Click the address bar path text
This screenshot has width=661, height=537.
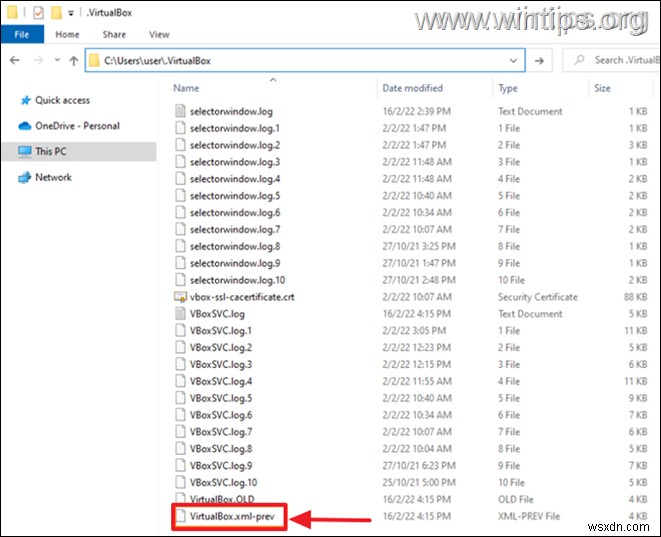(x=157, y=61)
